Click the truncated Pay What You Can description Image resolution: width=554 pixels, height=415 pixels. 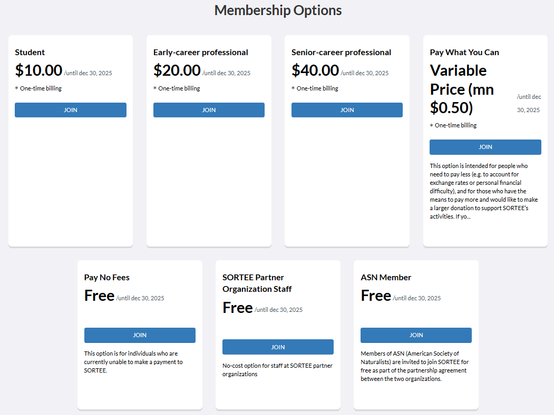(484, 191)
